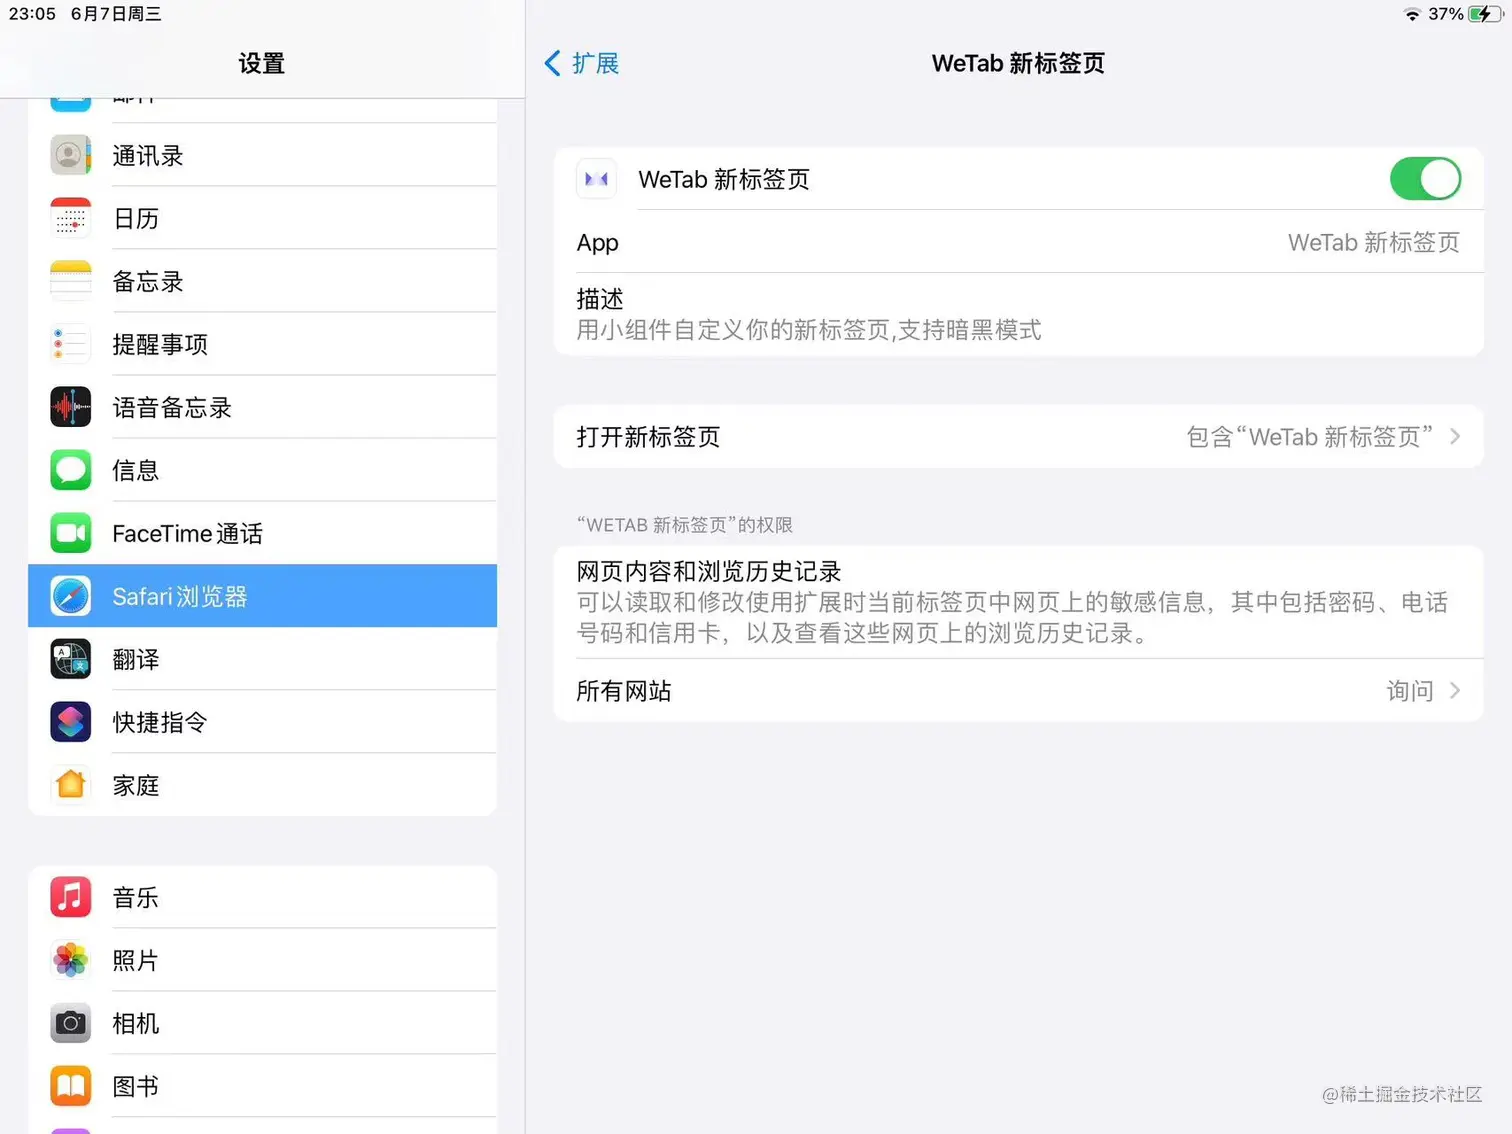Click the 翻译 app icon
1512x1134 pixels.
(x=70, y=659)
